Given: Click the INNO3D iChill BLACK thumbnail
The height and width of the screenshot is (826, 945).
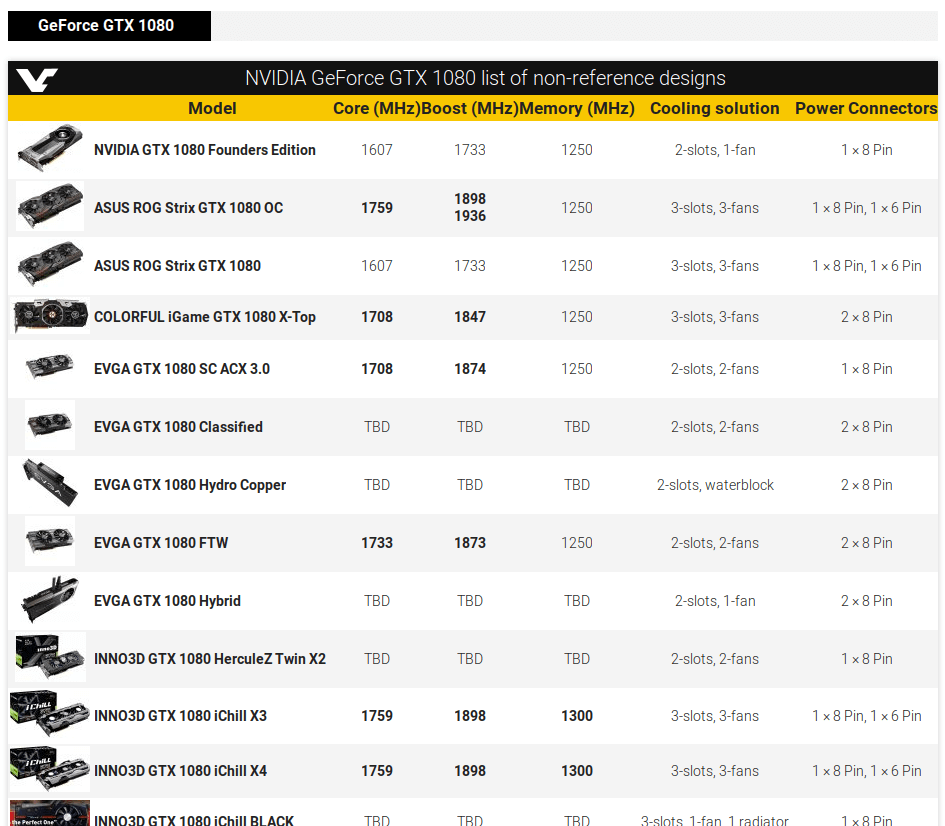Looking at the screenshot, I should click(50, 813).
